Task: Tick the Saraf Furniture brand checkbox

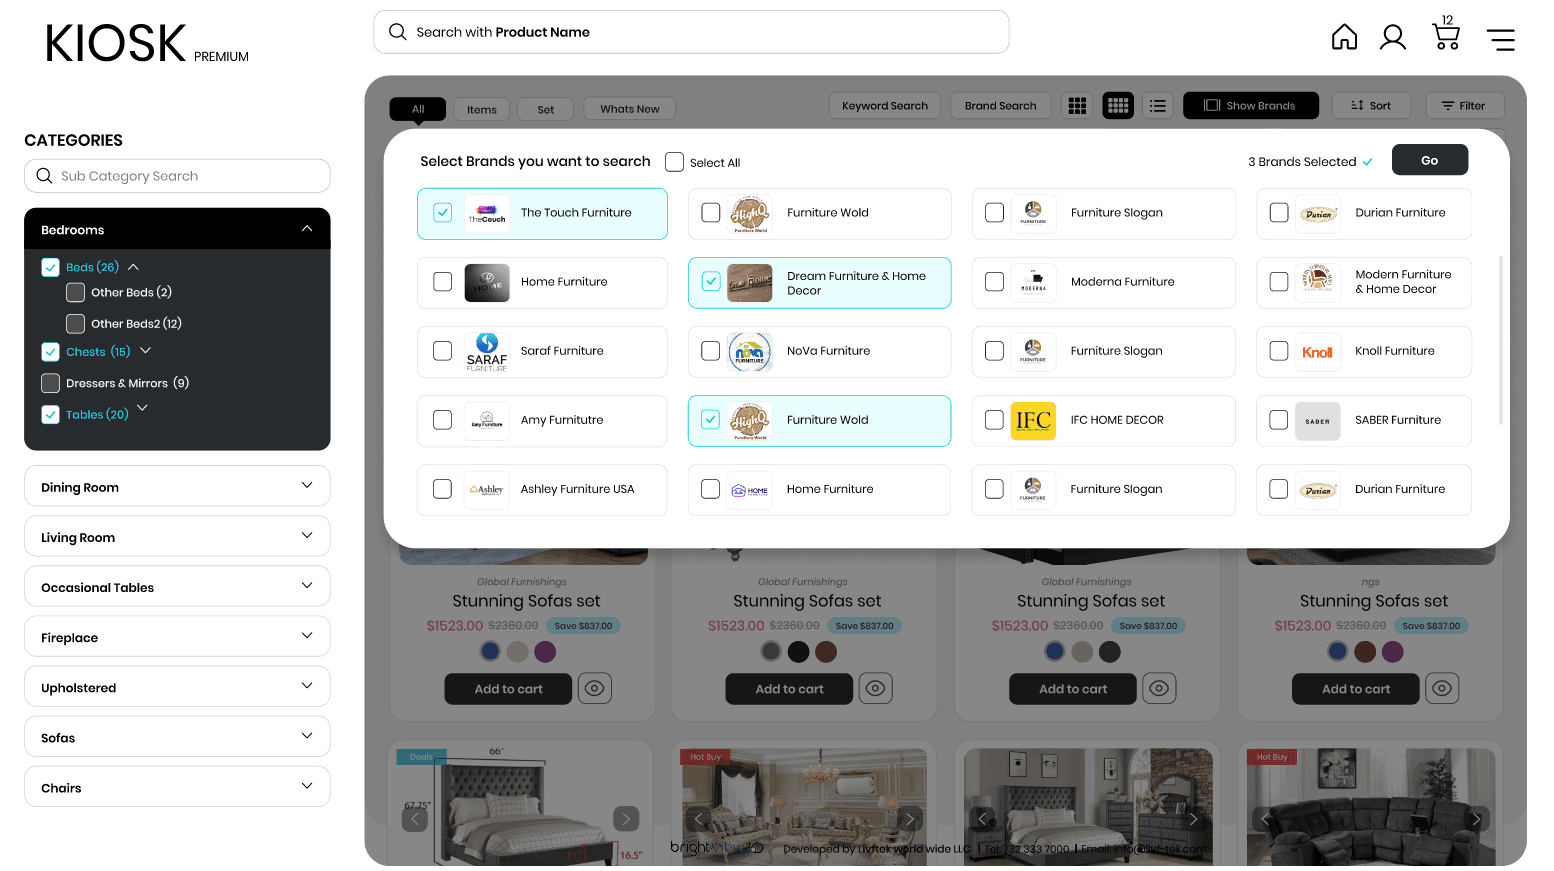Action: [443, 351]
